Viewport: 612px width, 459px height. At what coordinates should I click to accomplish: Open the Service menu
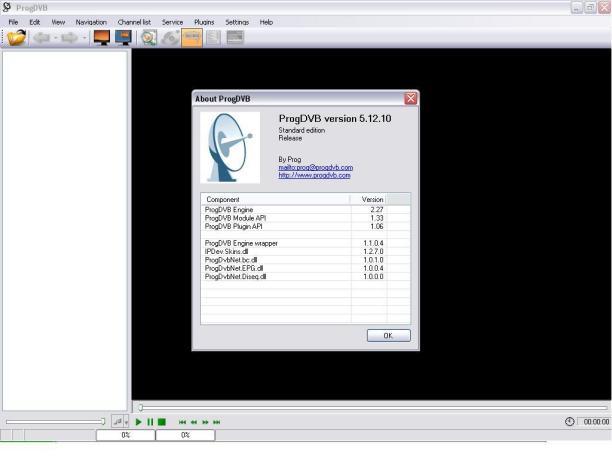(x=173, y=22)
